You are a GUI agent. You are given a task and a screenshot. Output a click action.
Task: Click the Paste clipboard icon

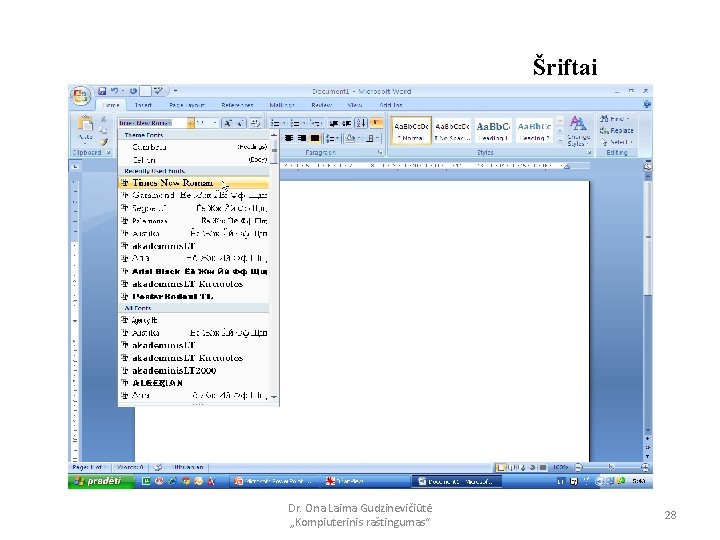[x=85, y=123]
